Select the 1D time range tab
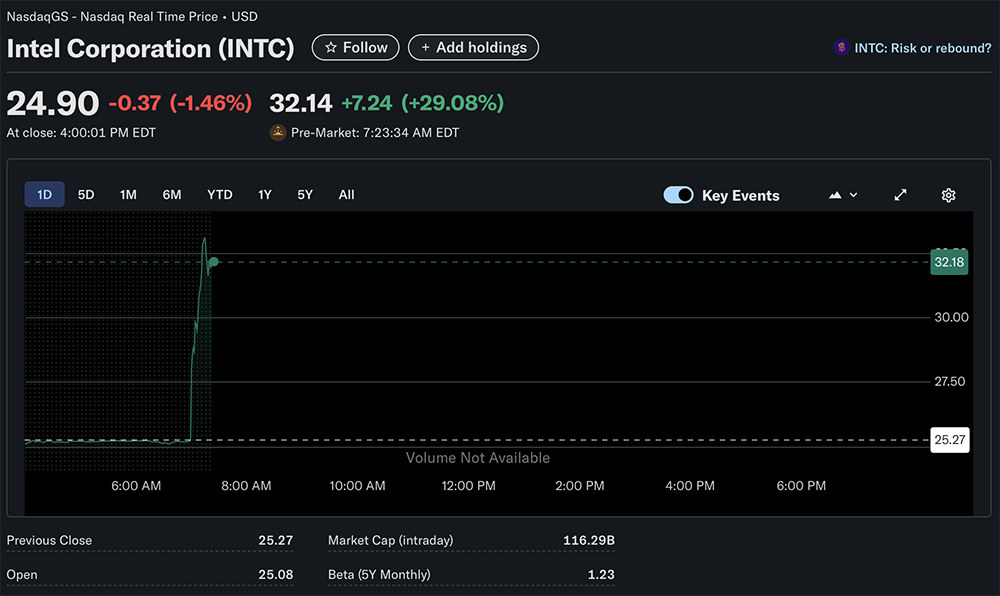Image resolution: width=1000 pixels, height=596 pixels. [x=44, y=195]
